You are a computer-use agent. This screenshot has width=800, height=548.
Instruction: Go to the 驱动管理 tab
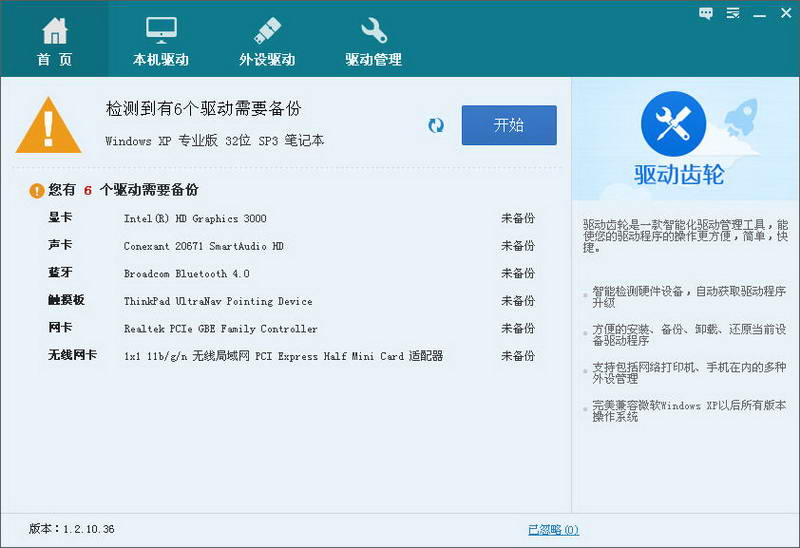[373, 39]
